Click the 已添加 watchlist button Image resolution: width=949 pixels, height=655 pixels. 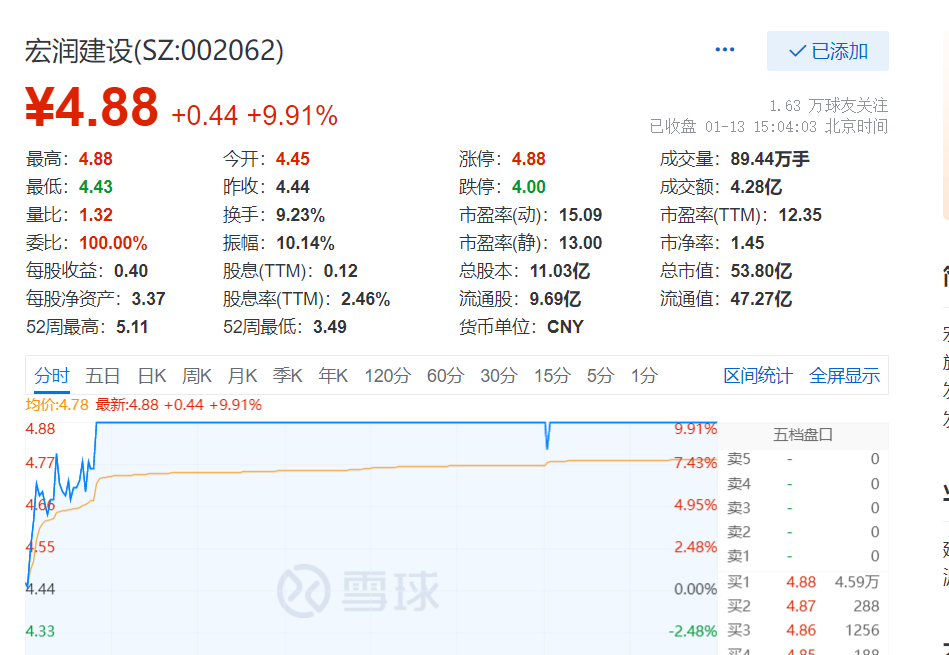[x=827, y=51]
